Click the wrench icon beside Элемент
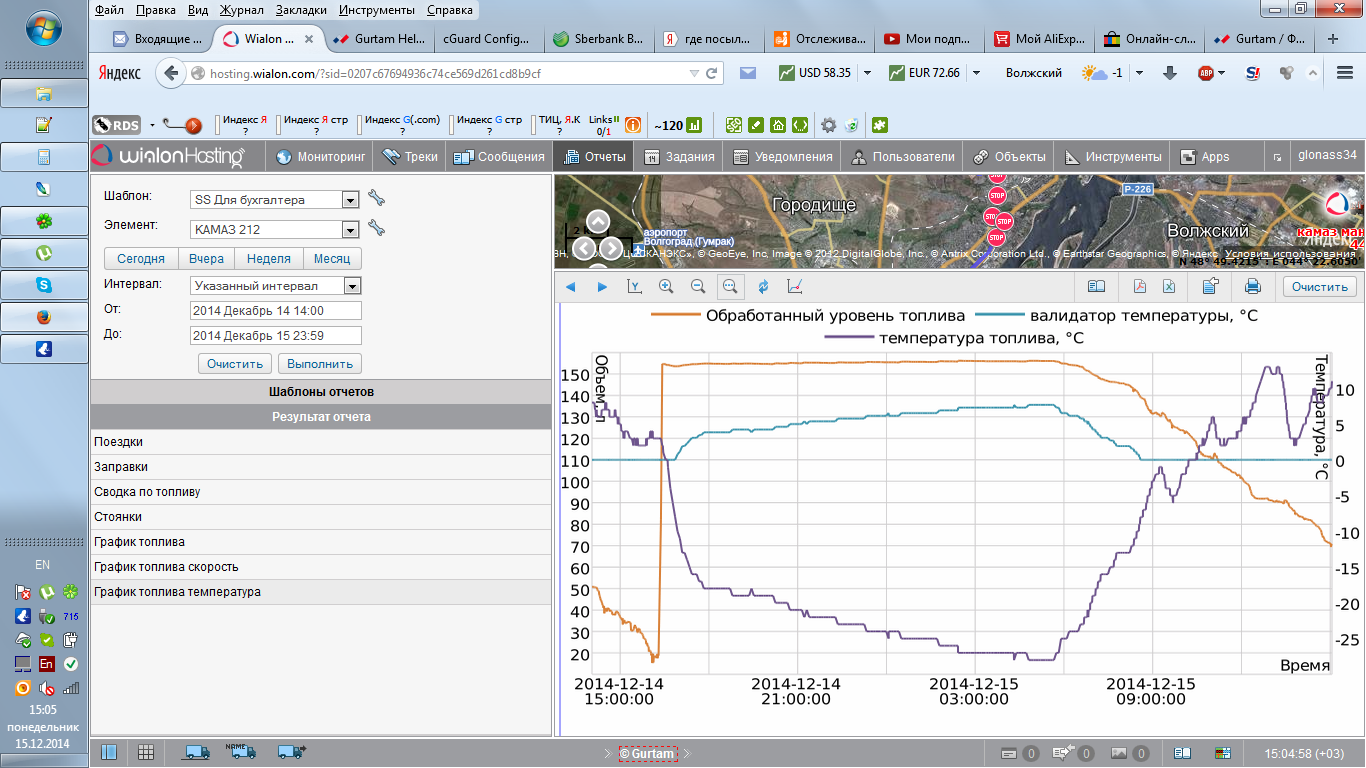Screen dimensions: 1366x768 coord(376,228)
